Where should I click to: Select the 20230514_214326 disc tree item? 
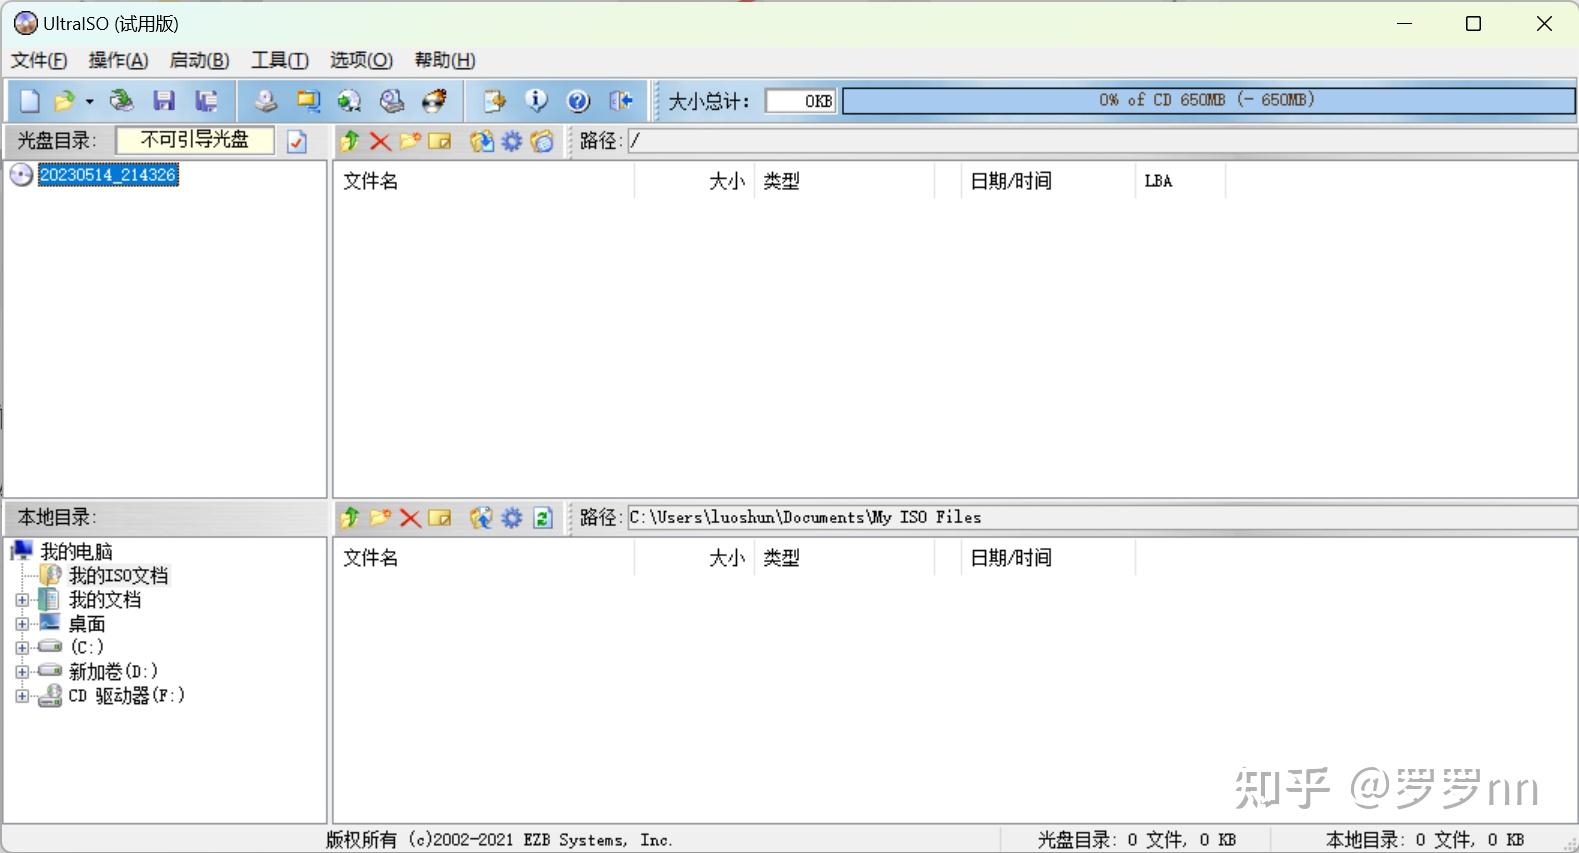tap(108, 175)
